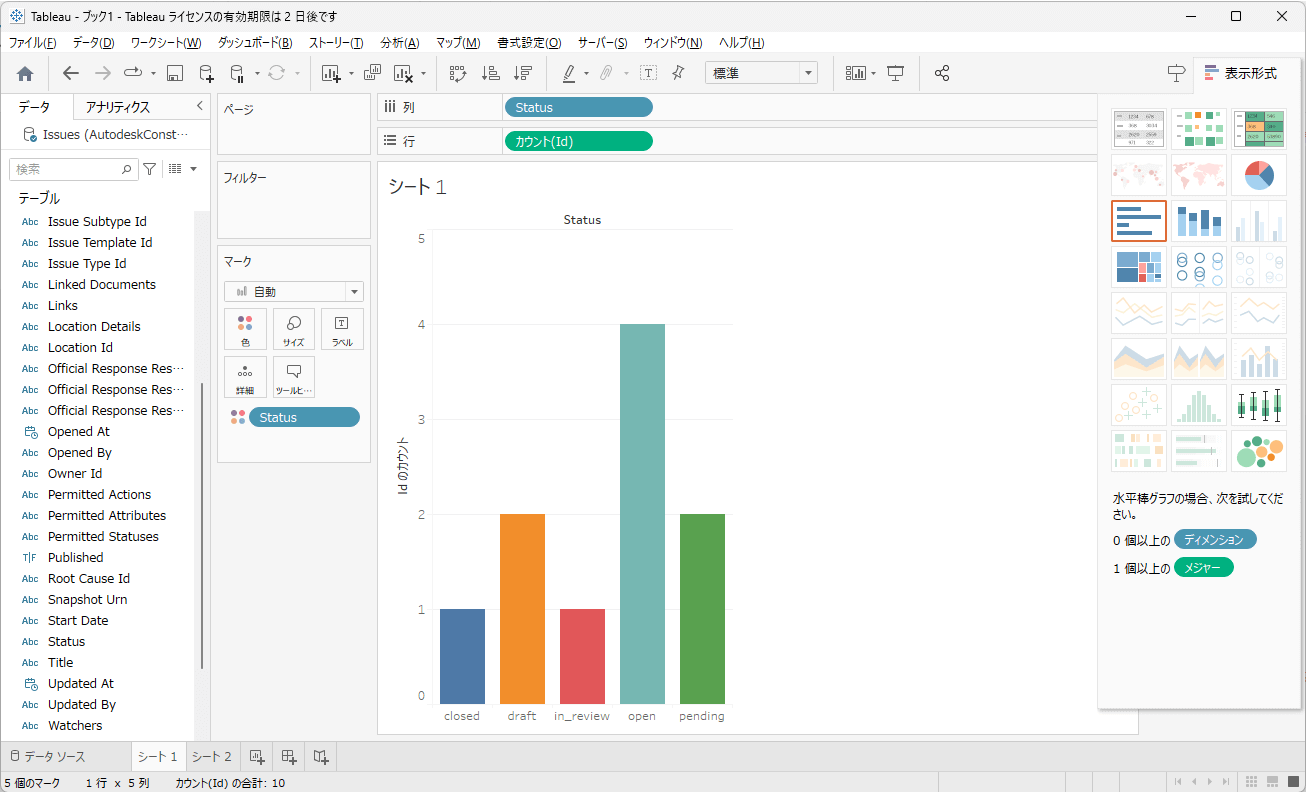Open the dropdown arrow next to clear sheet
Image resolution: width=1306 pixels, height=792 pixels.
423,74
